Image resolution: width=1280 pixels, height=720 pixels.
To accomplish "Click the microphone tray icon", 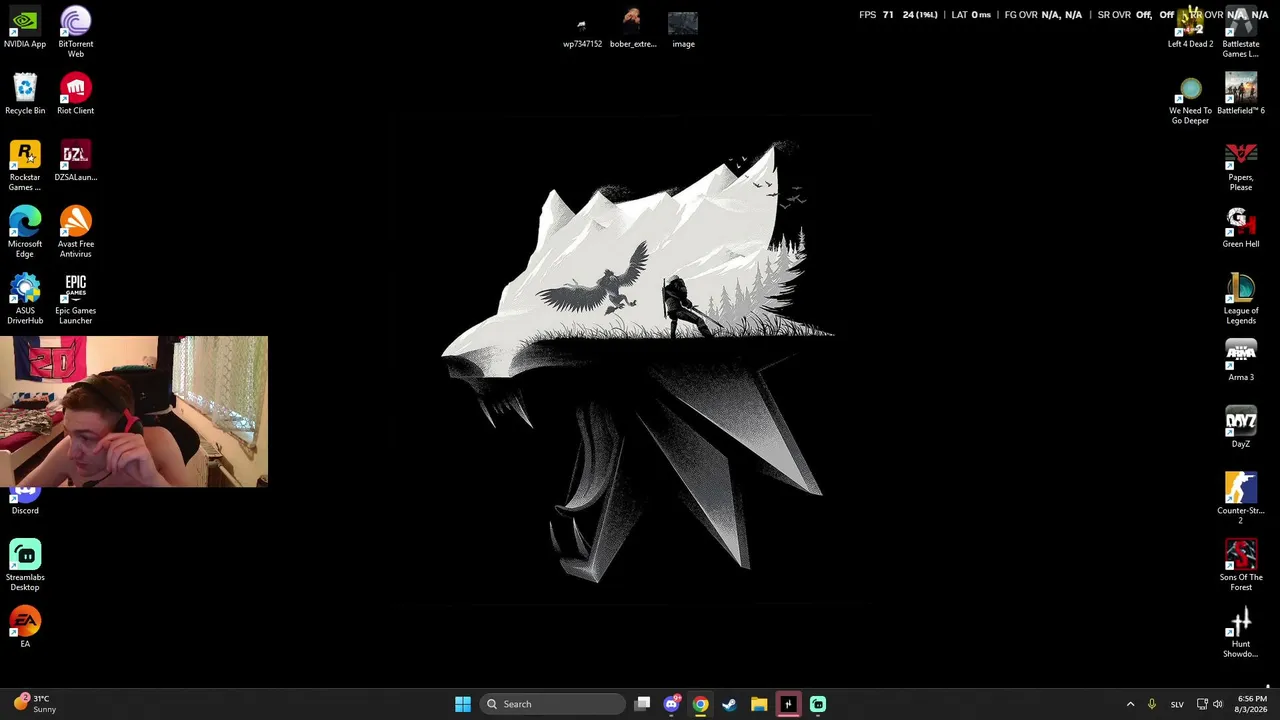I will point(1152,704).
